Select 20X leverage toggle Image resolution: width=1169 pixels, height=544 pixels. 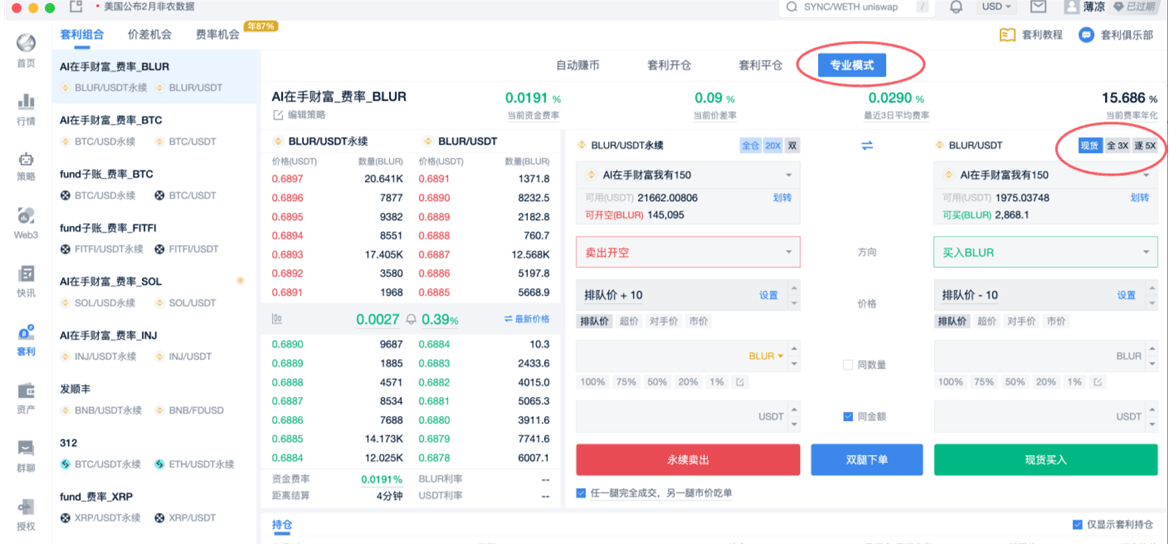click(x=772, y=145)
